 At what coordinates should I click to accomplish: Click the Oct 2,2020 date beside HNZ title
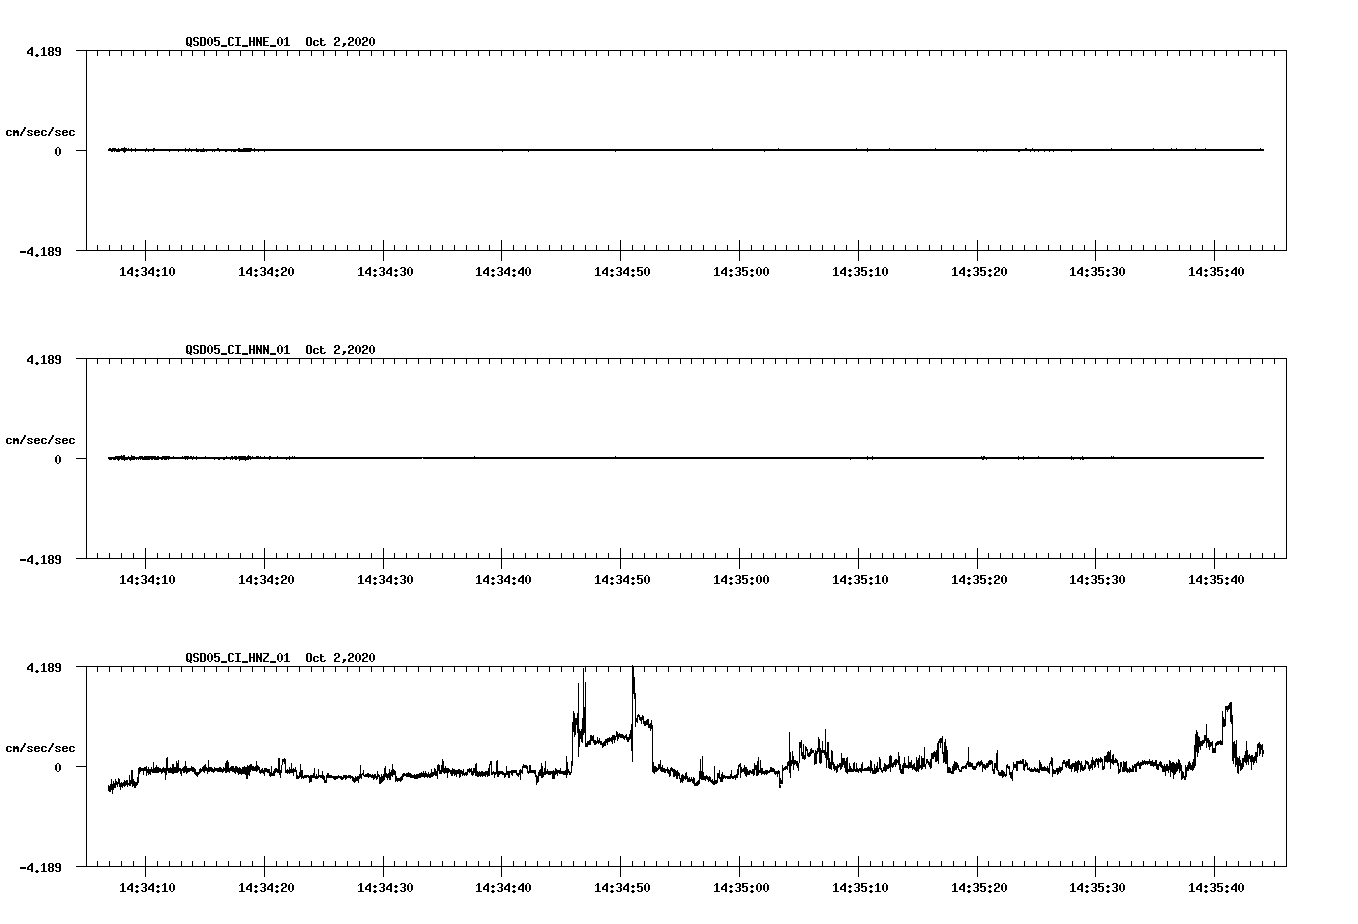coord(340,658)
